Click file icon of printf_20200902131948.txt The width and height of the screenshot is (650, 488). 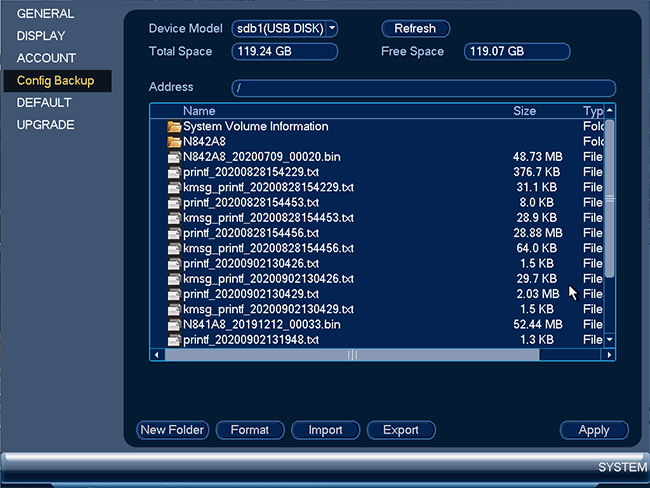tap(174, 340)
